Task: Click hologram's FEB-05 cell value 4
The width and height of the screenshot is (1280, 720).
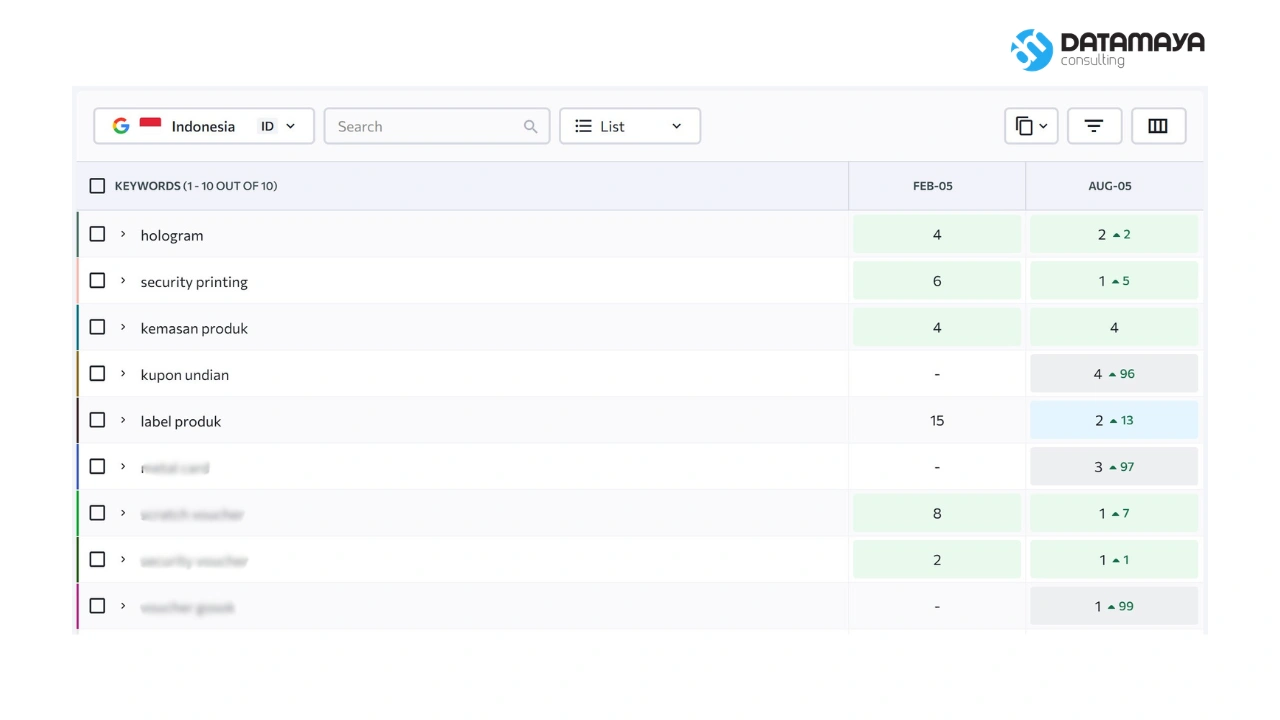Action: pos(937,234)
